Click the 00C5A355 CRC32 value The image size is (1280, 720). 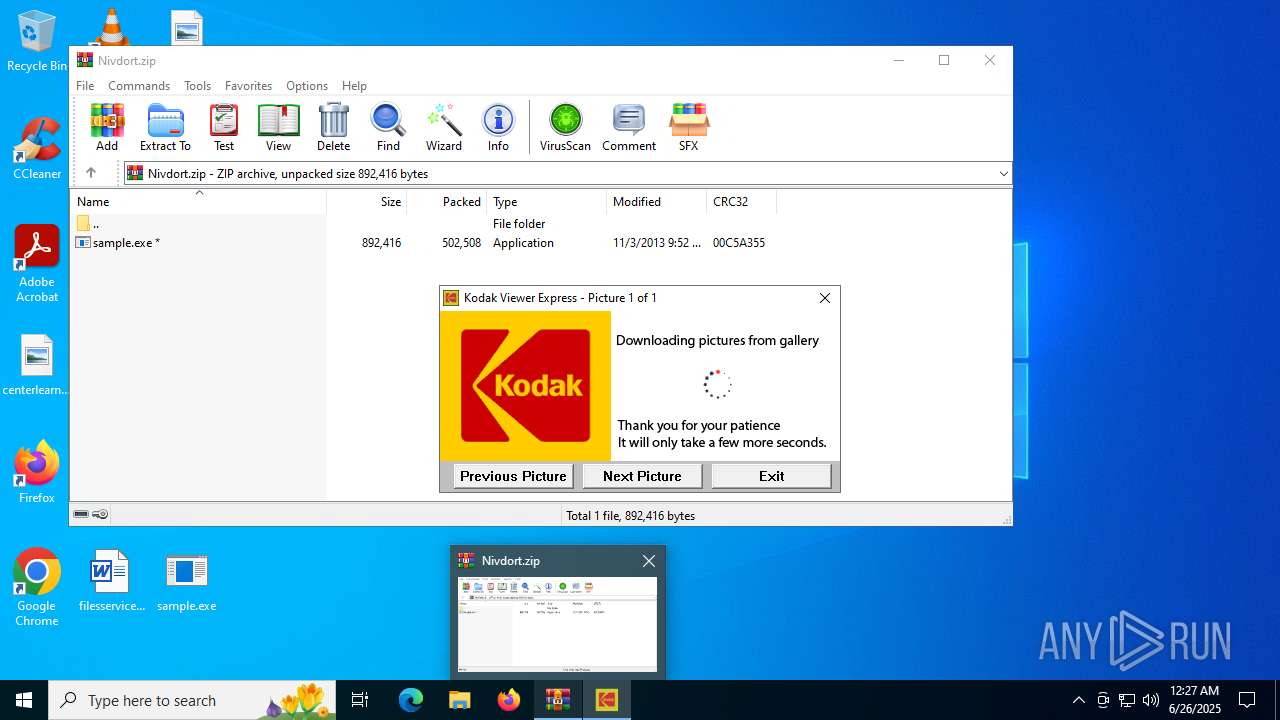(x=739, y=243)
